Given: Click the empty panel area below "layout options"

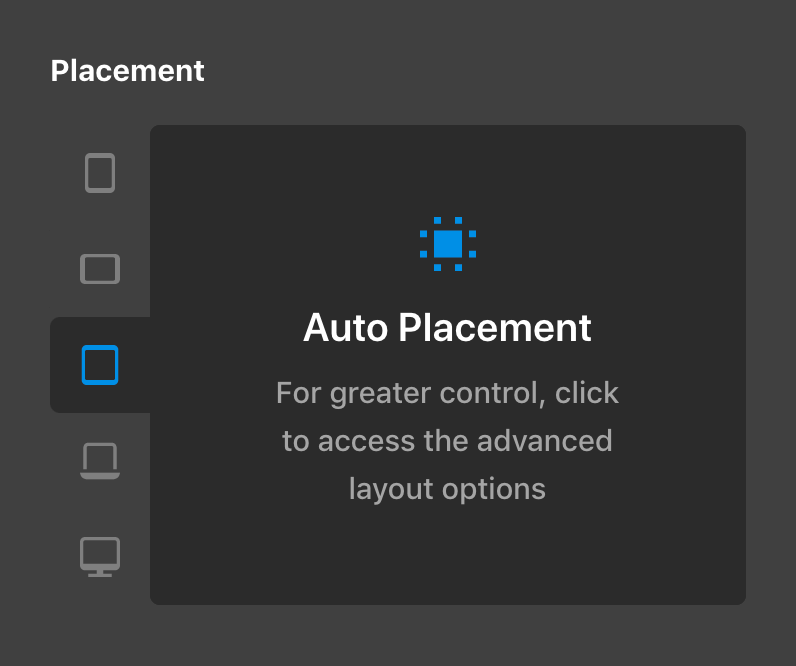Looking at the screenshot, I should click(x=448, y=556).
